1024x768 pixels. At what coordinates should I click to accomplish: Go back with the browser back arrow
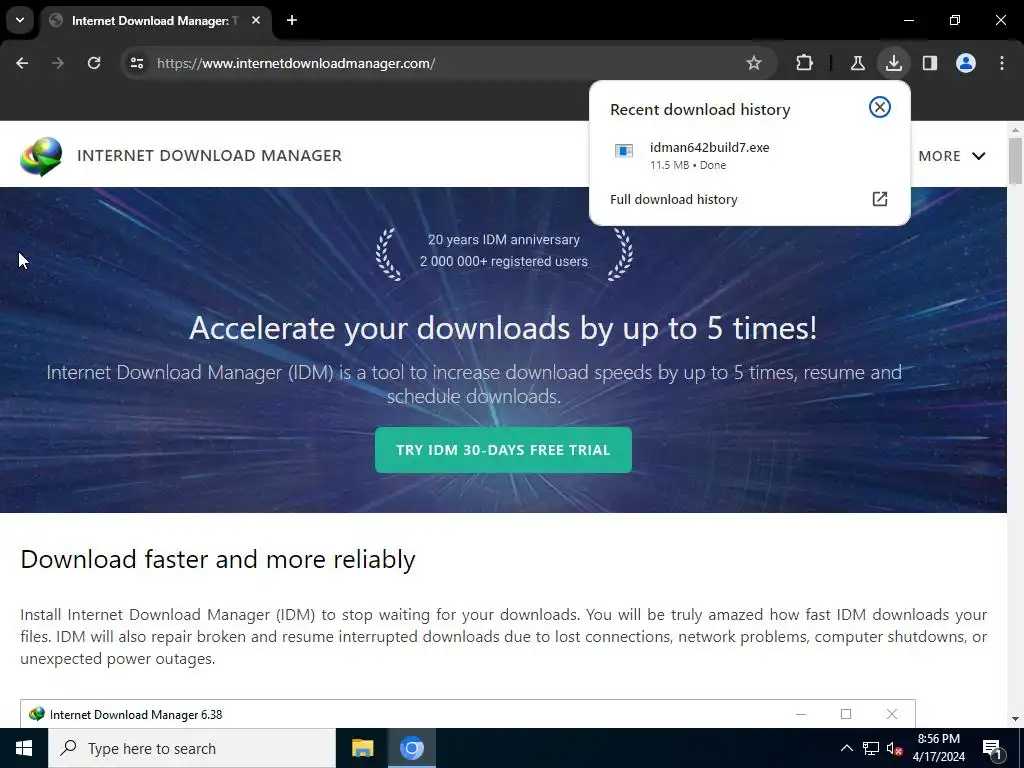tap(22, 63)
